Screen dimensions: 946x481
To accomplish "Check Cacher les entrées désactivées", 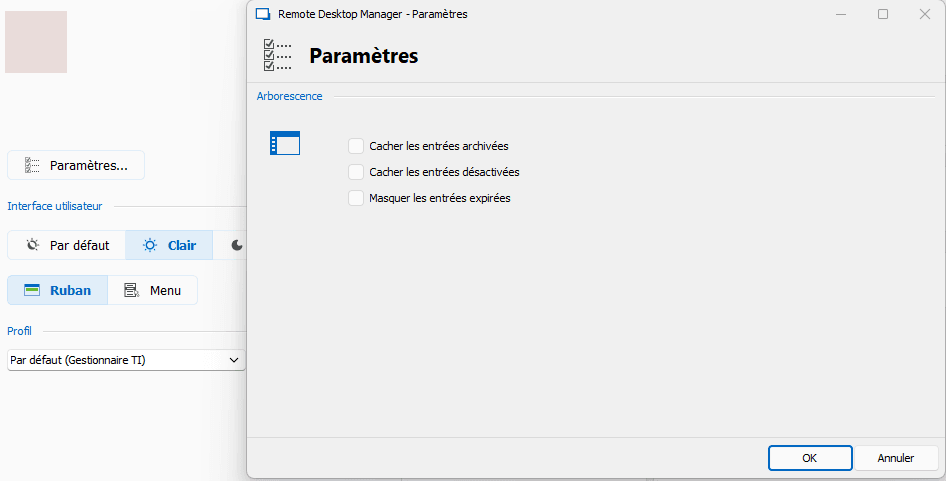I will coord(356,172).
